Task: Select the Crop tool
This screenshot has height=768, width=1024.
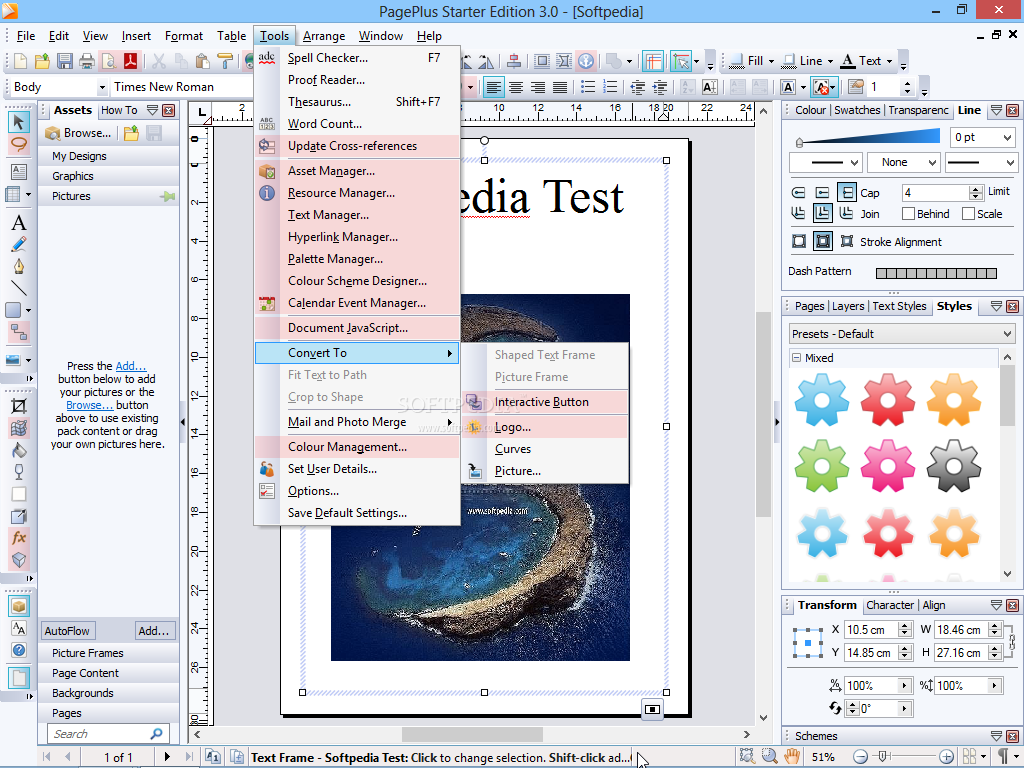Action: pos(18,406)
